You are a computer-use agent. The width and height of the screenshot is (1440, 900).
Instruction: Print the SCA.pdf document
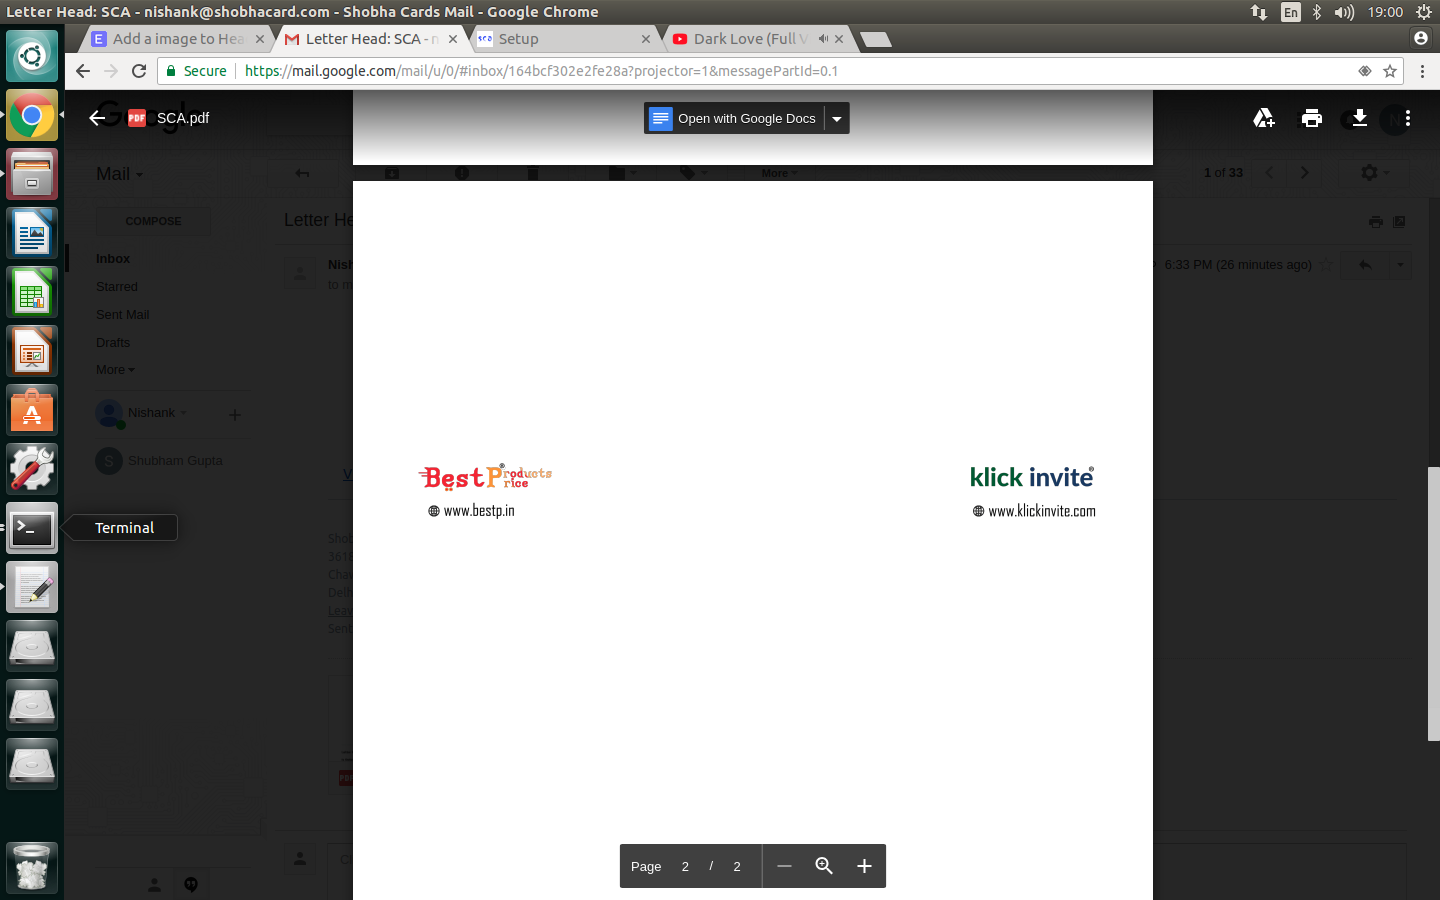(x=1312, y=118)
